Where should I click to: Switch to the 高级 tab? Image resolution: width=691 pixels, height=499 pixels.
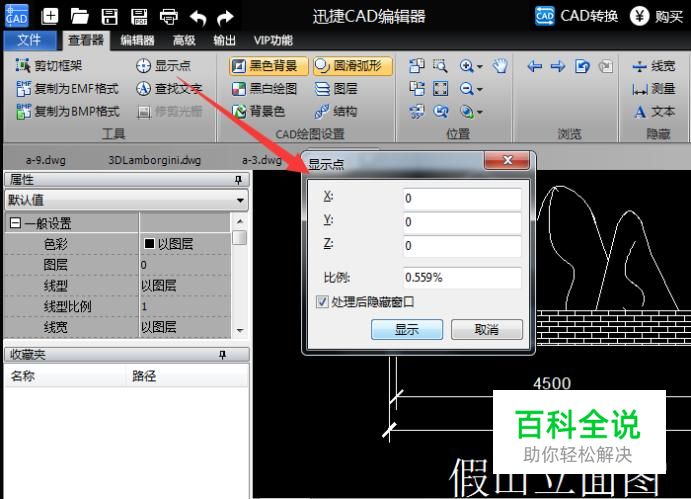(x=184, y=41)
